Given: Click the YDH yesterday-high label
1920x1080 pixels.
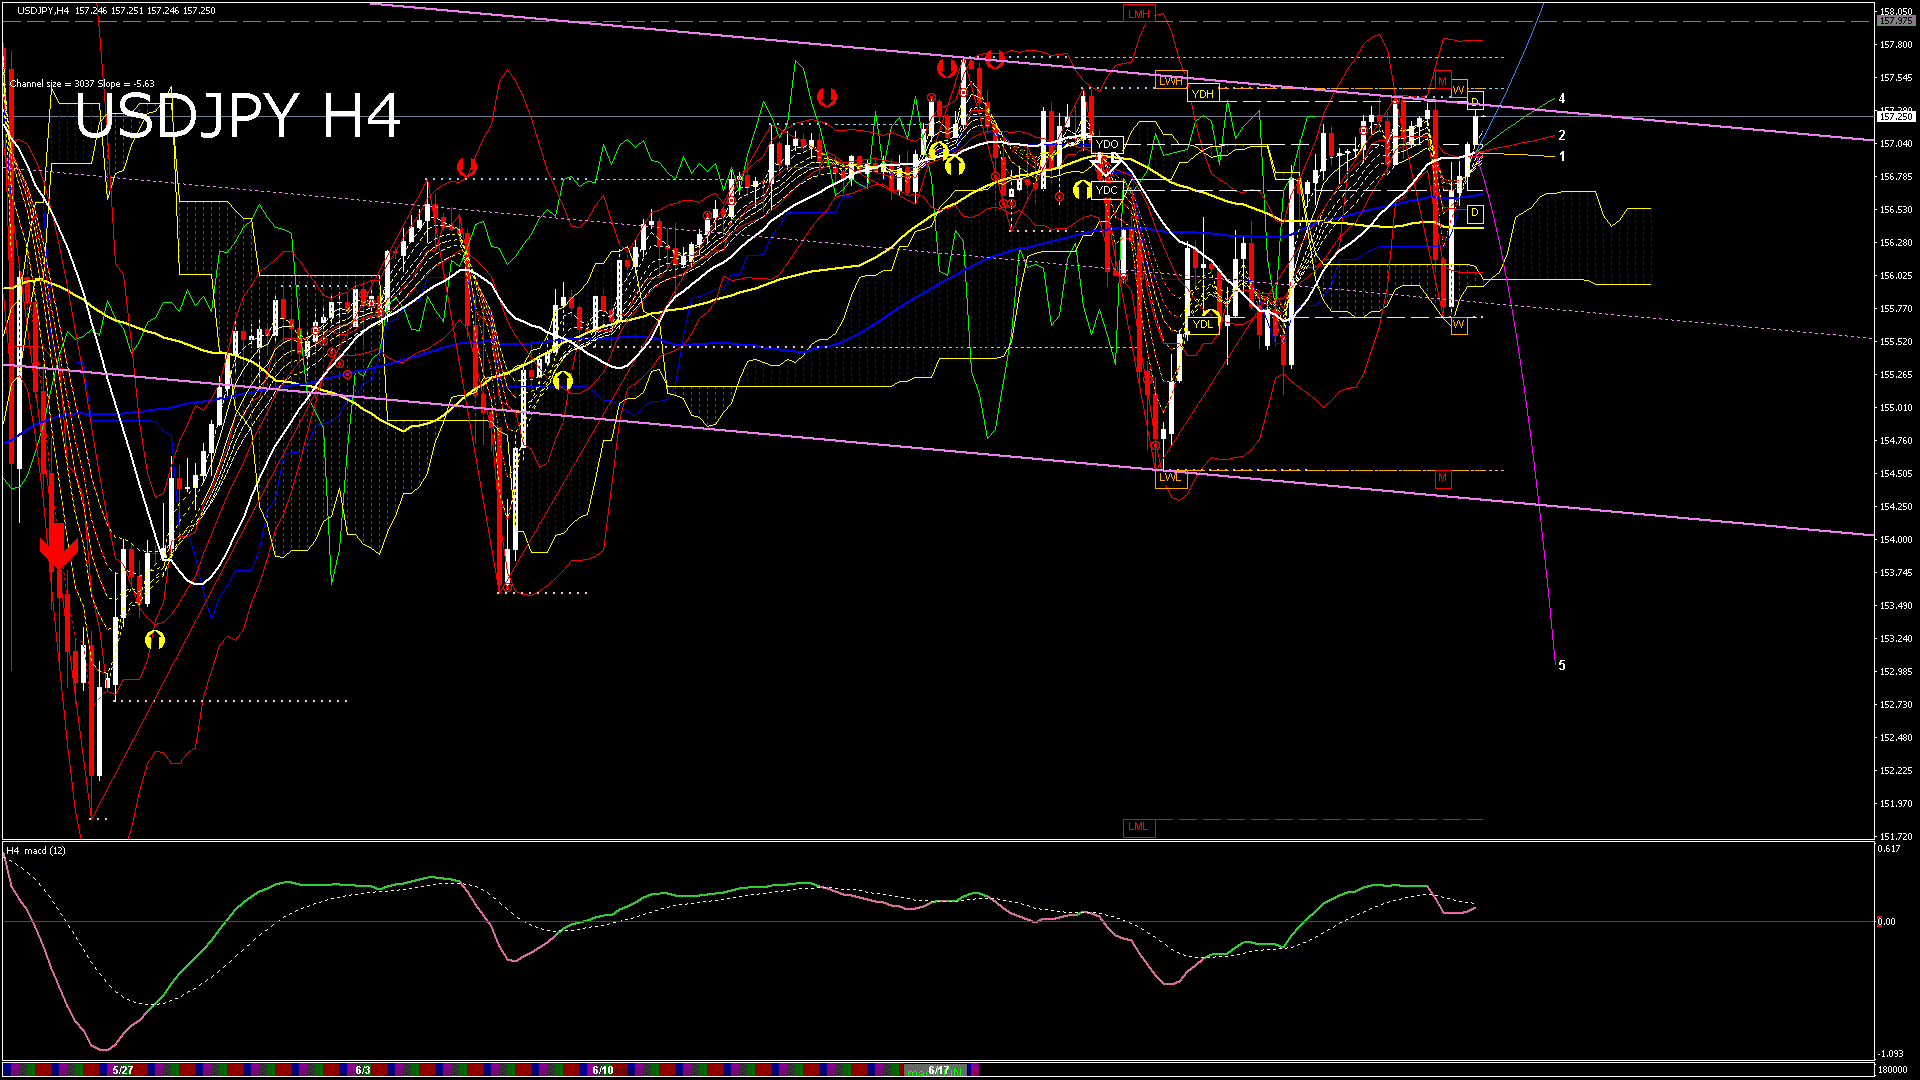Looking at the screenshot, I should pyautogui.click(x=1203, y=94).
